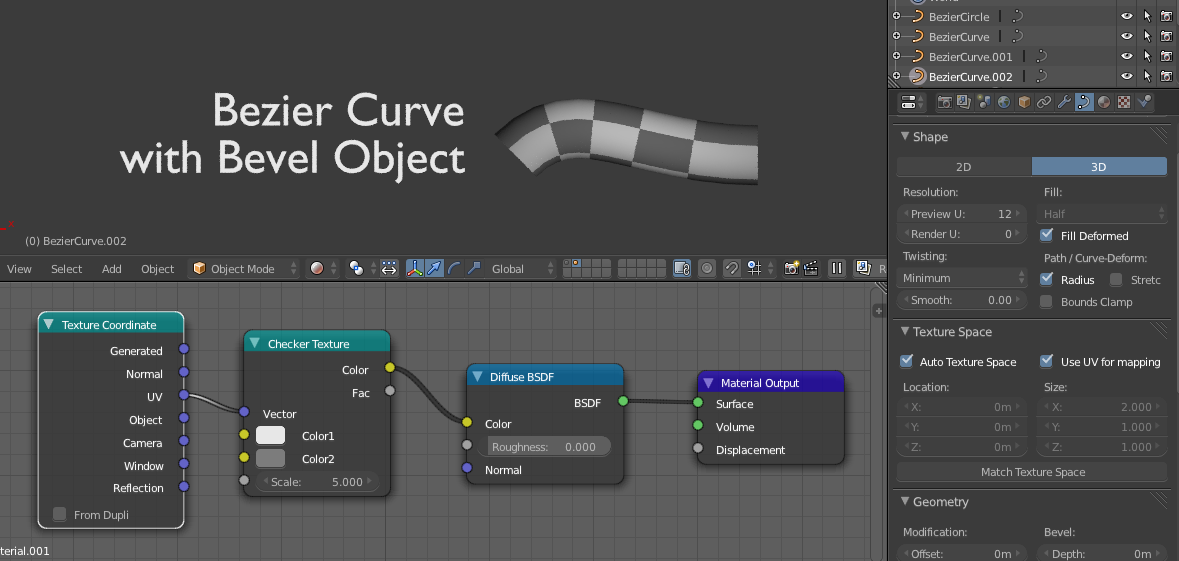The image size is (1179, 561).
Task: Select BezierCurve.002 in the outliner
Action: [970, 76]
